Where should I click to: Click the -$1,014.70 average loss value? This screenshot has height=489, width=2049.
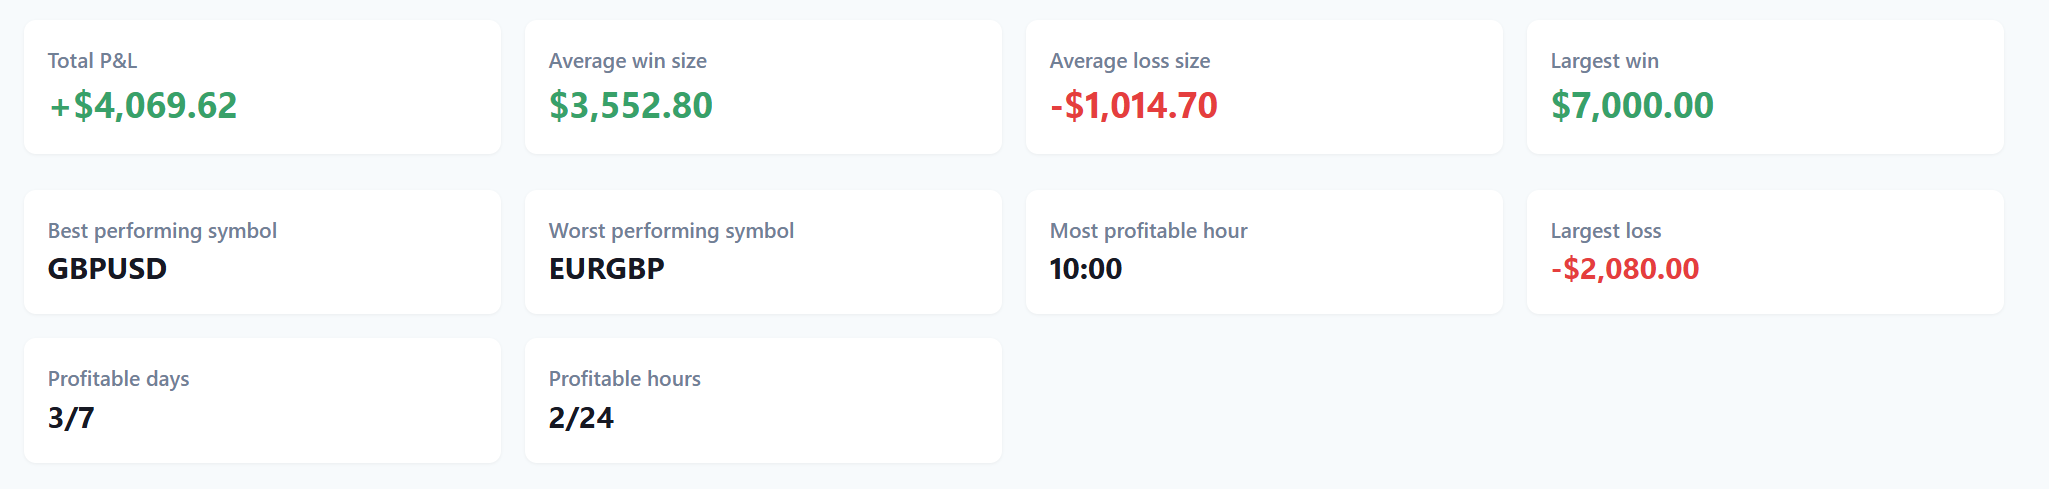(1134, 105)
